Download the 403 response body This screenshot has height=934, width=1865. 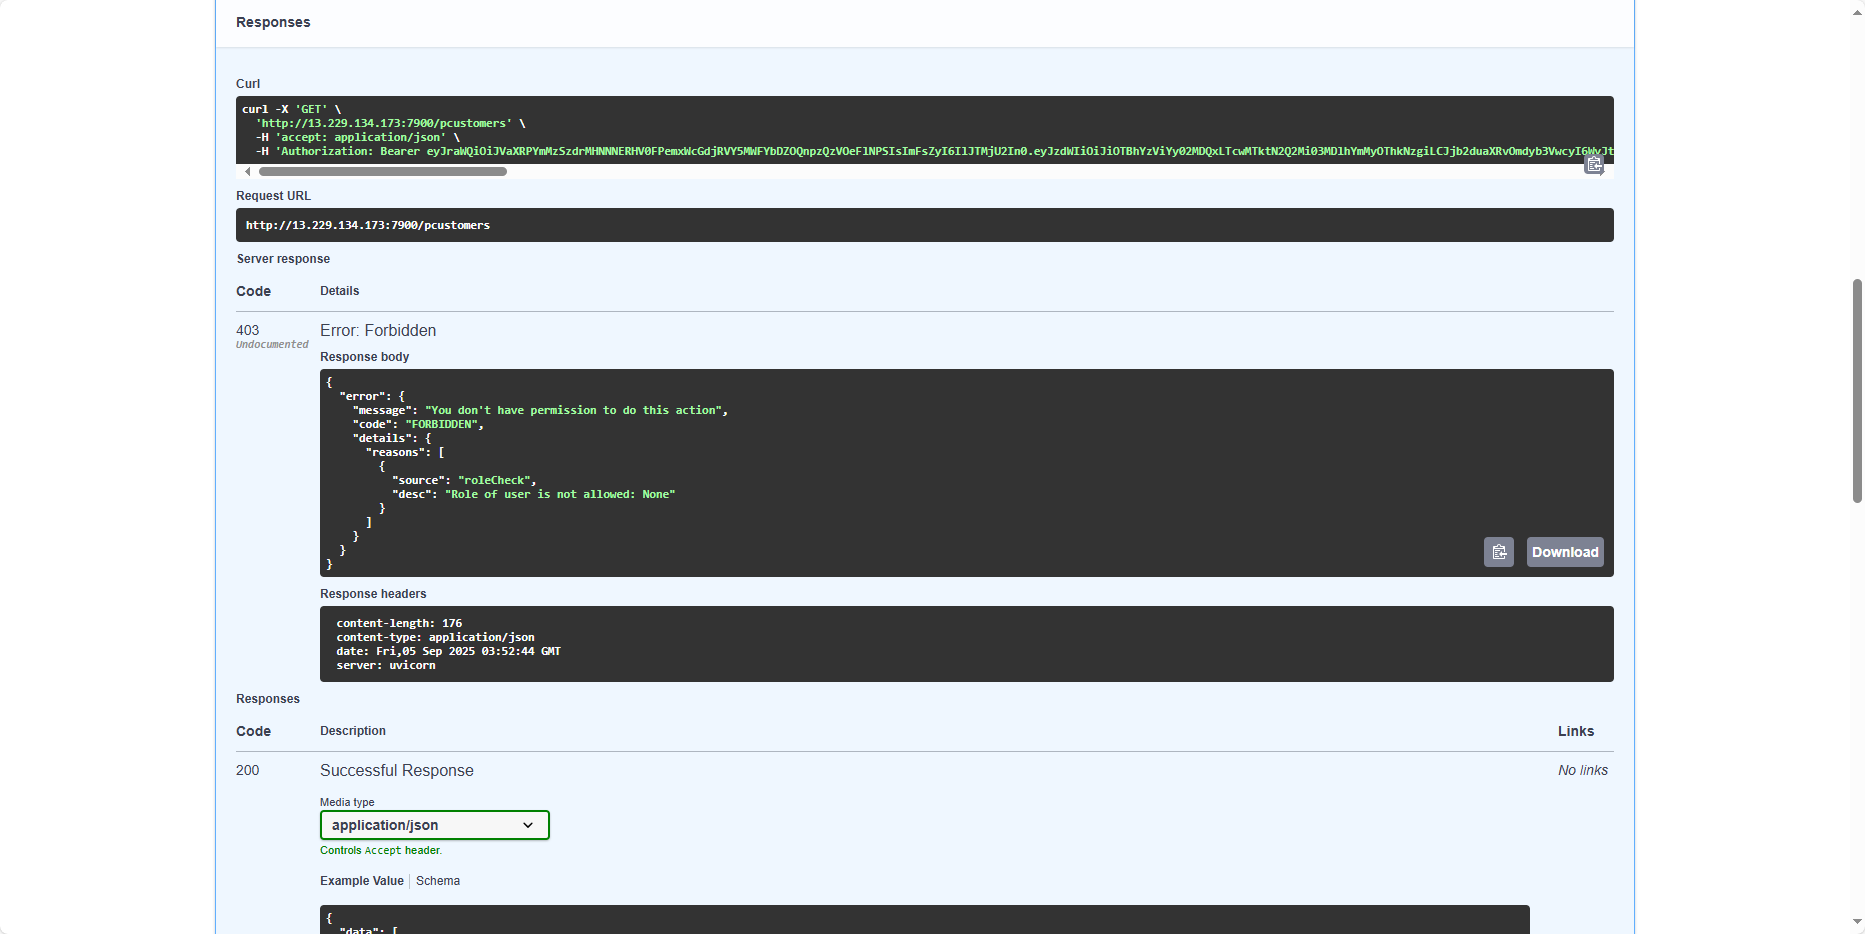pos(1564,552)
